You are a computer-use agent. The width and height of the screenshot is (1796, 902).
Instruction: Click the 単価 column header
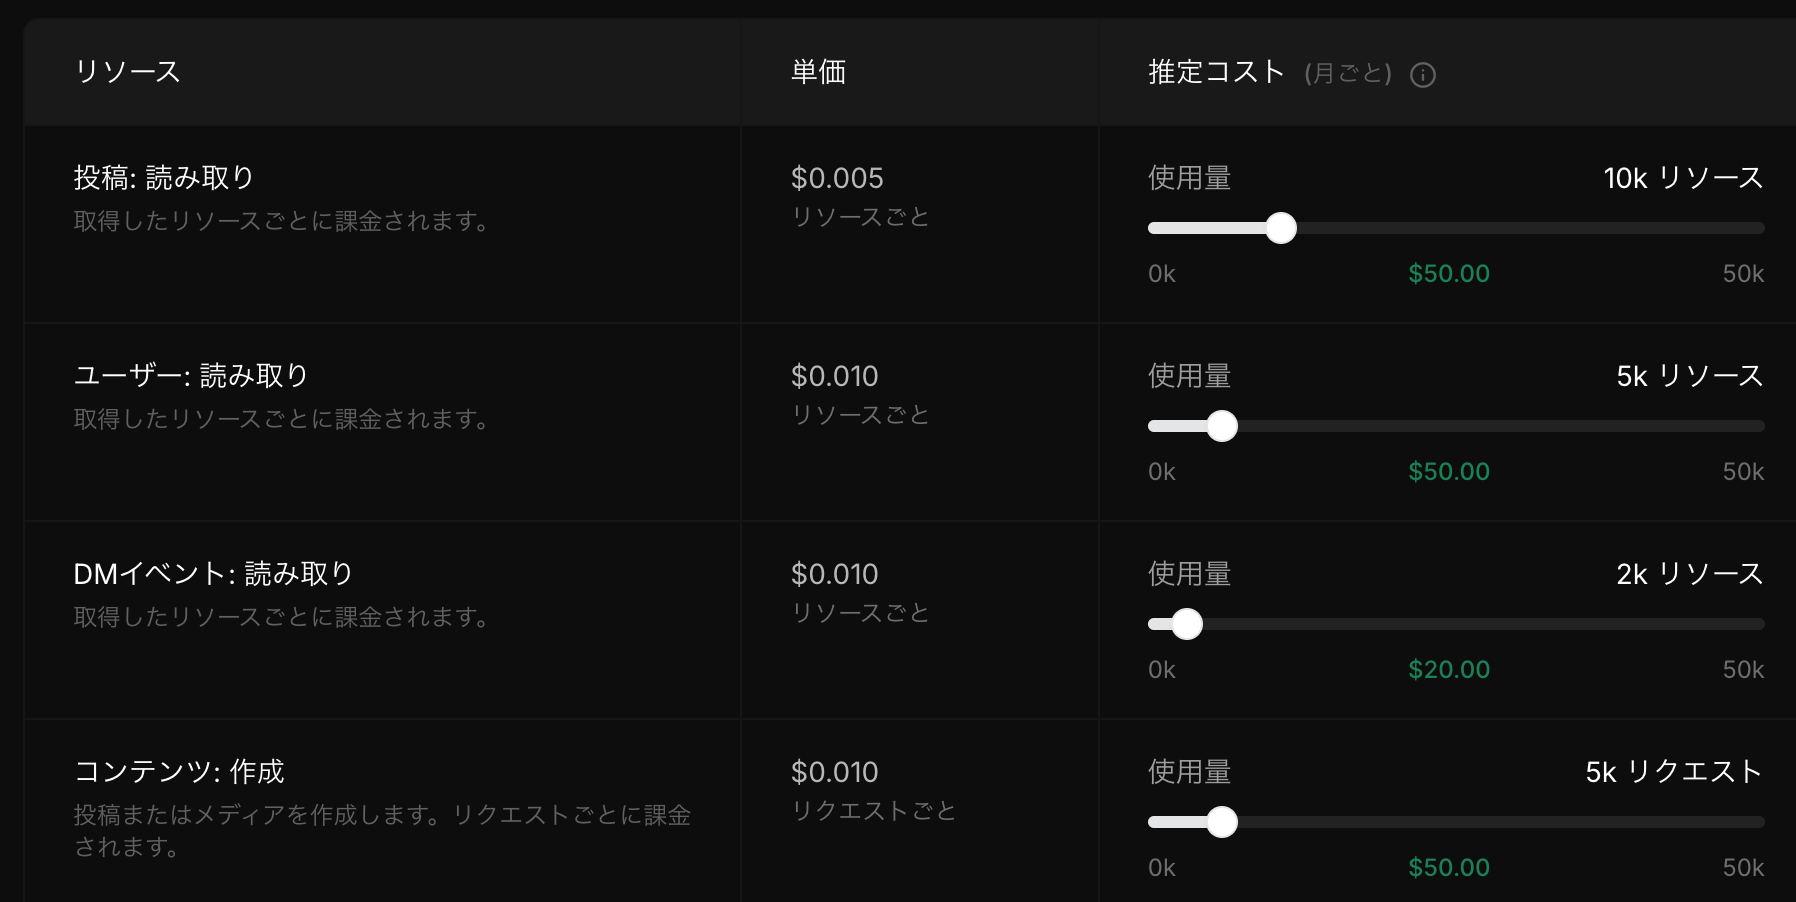coord(818,72)
